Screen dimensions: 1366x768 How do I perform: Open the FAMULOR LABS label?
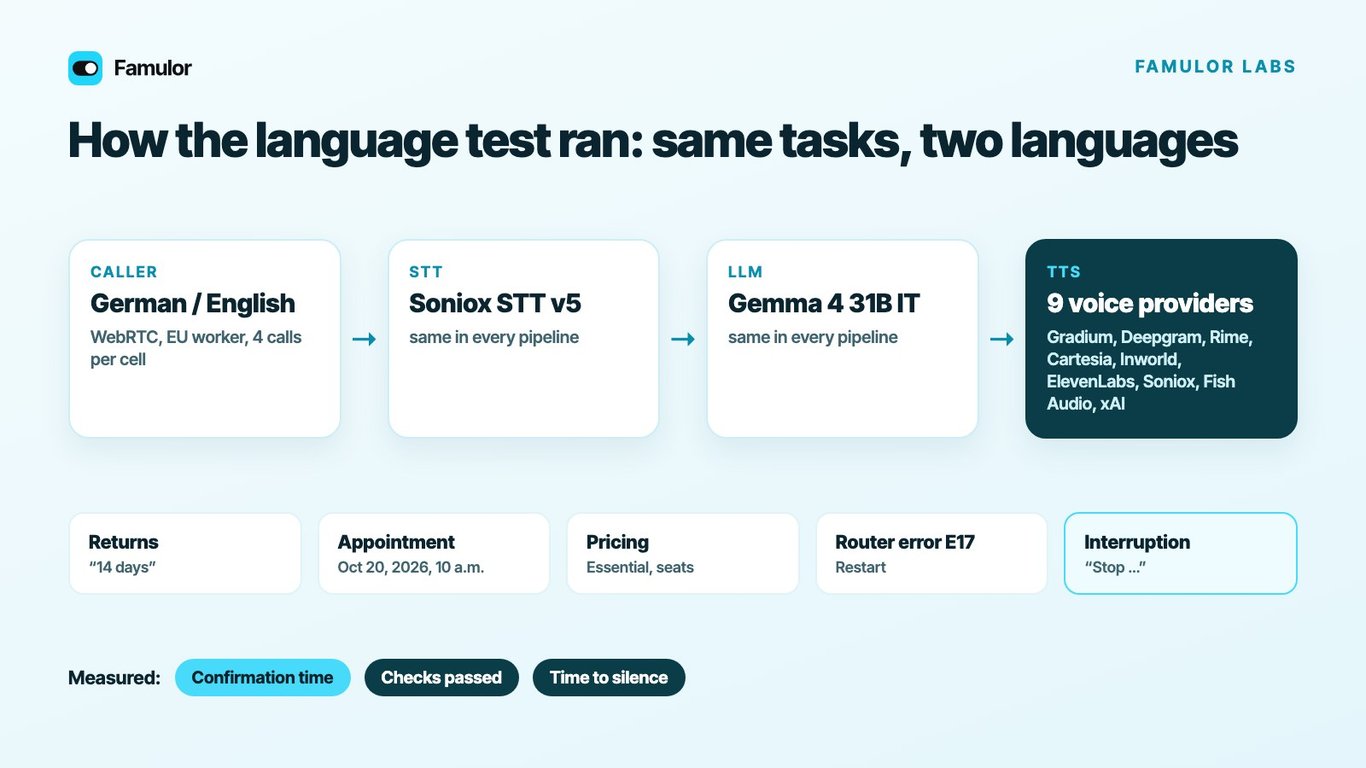tap(1215, 67)
